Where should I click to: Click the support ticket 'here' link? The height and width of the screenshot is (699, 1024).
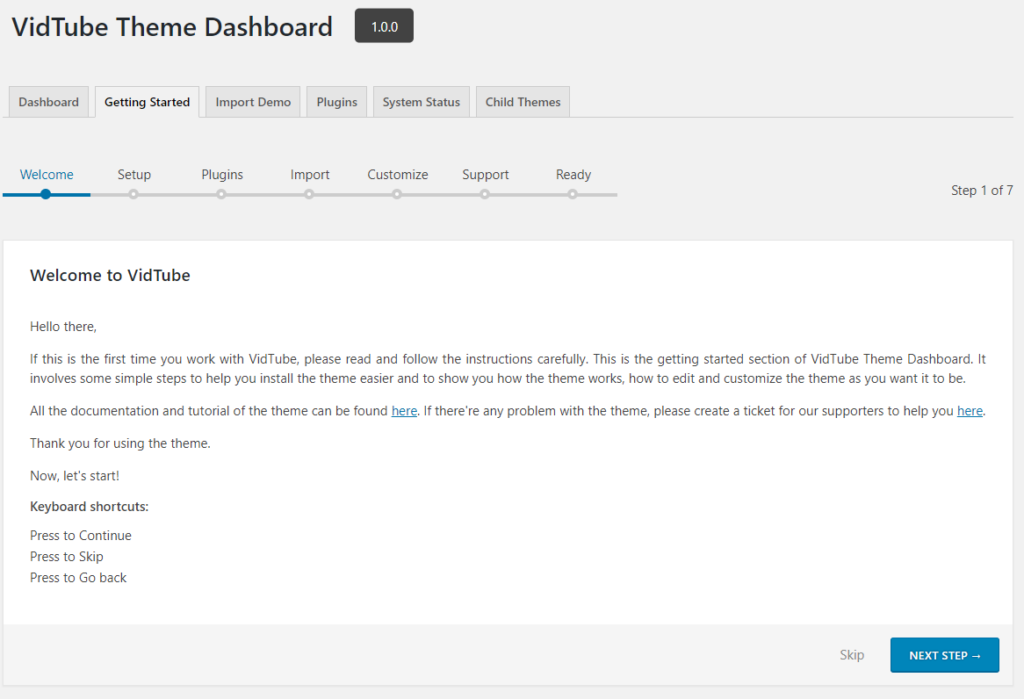[969, 410]
